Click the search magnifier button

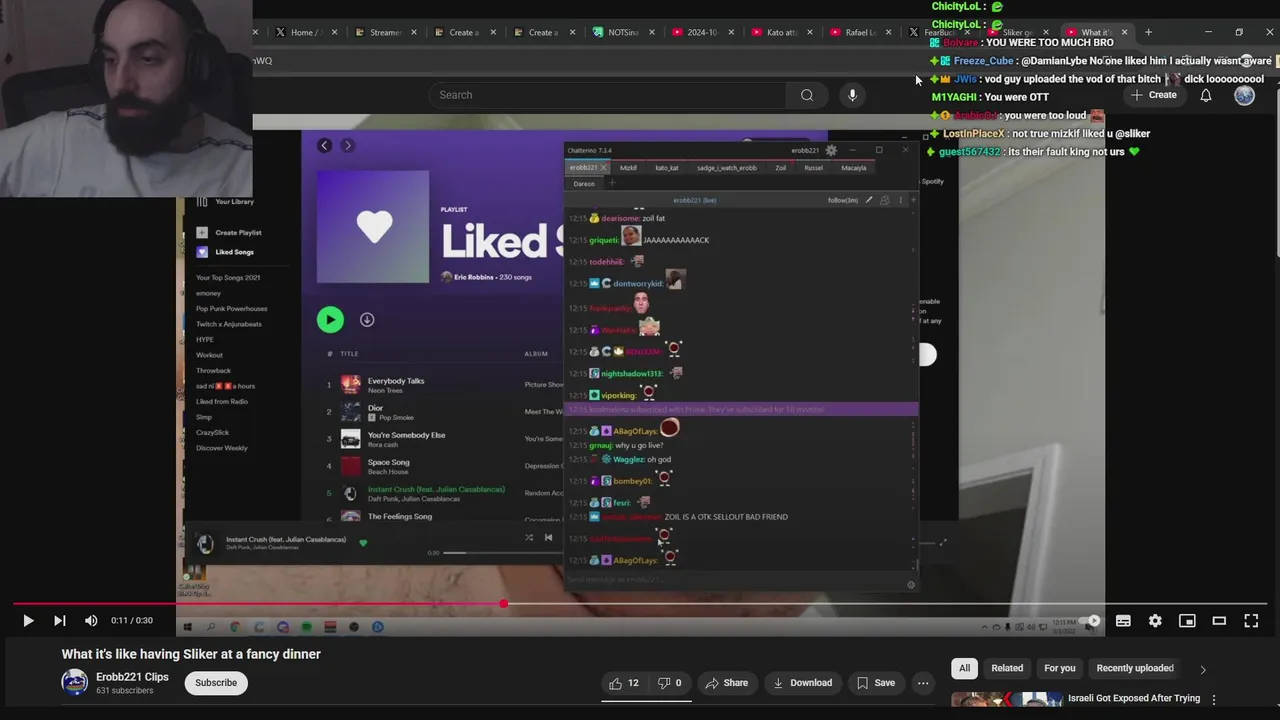click(807, 95)
